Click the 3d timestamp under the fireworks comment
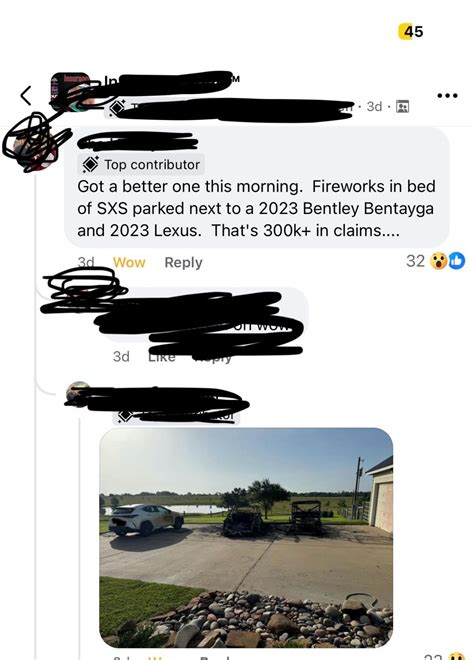The width and height of the screenshot is (474, 660). click(x=86, y=262)
